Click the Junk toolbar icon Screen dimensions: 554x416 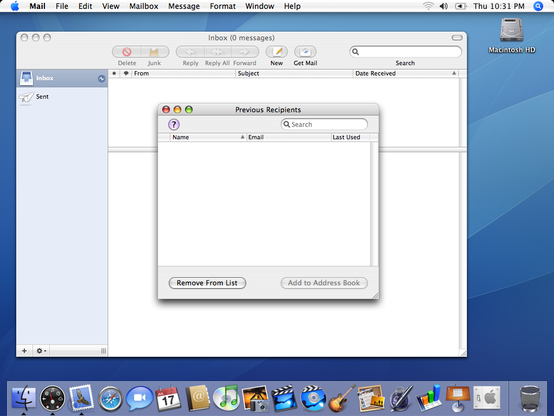pyautogui.click(x=154, y=52)
